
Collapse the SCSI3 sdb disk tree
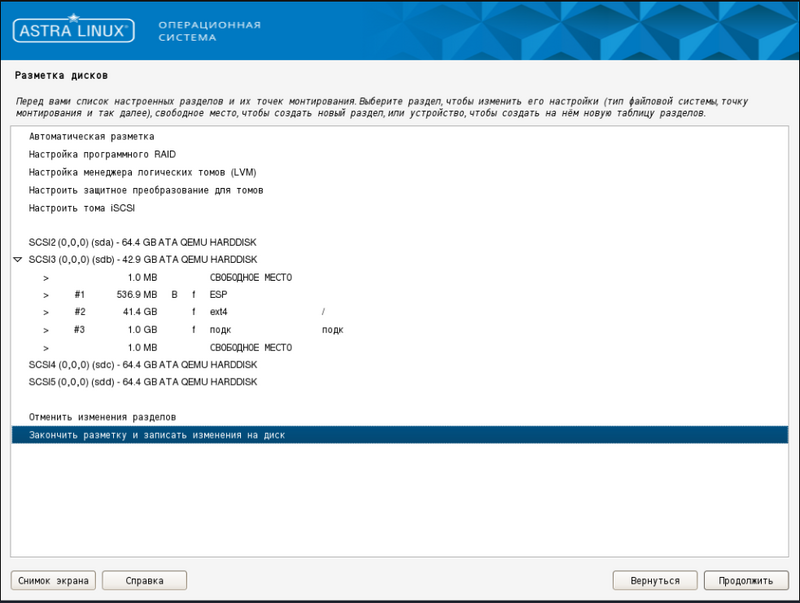coord(18,259)
